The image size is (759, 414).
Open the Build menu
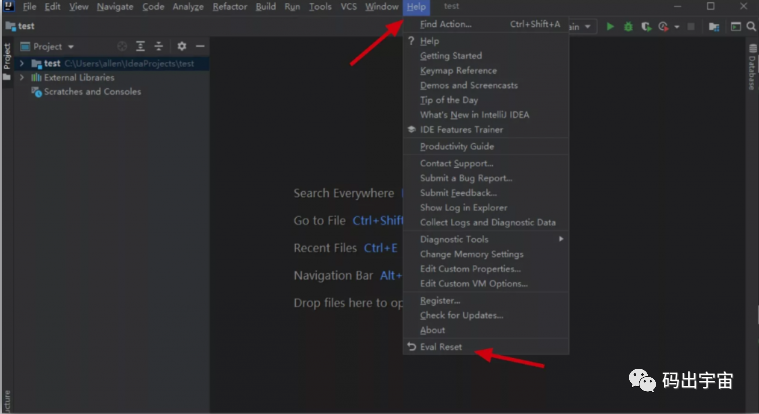tap(266, 7)
